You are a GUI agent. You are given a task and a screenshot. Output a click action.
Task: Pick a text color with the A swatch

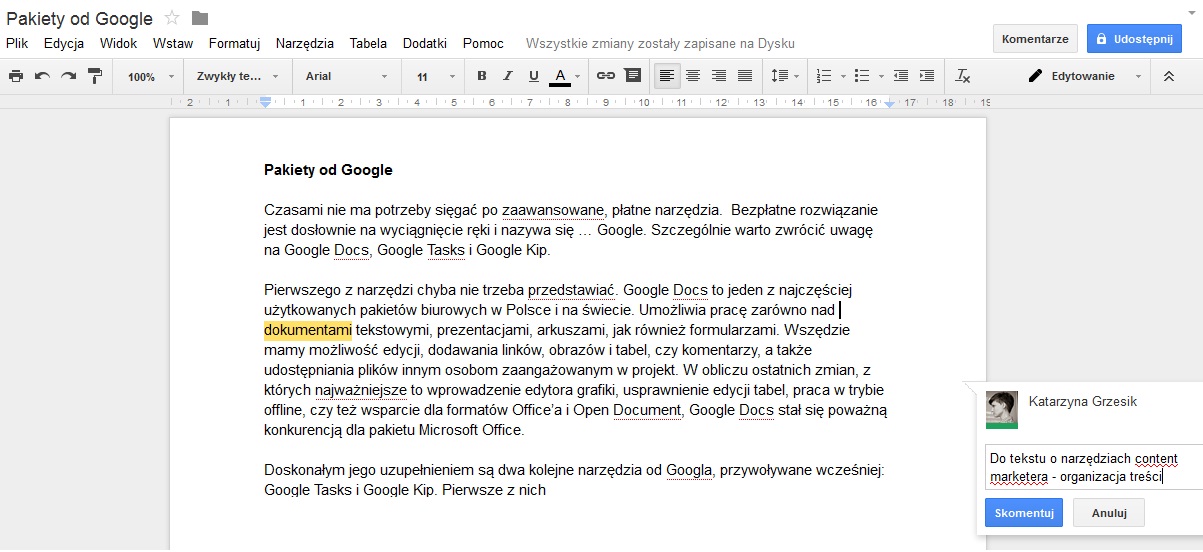click(x=559, y=76)
